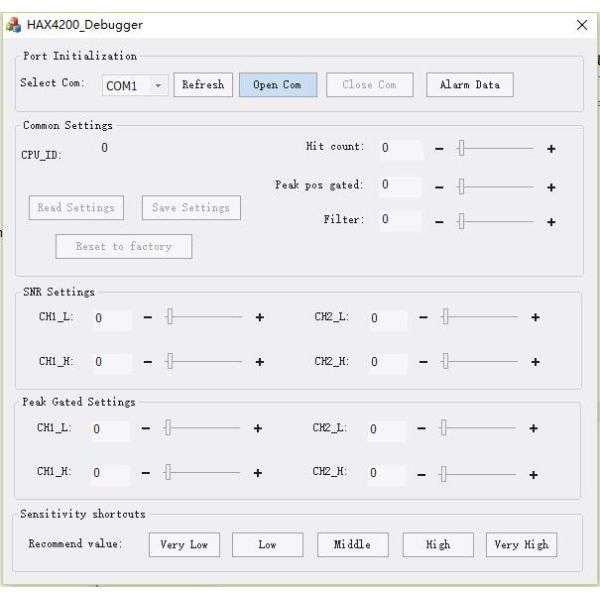Click the minus icon next to Filter
Viewport: 600px width, 600px height.
click(439, 222)
